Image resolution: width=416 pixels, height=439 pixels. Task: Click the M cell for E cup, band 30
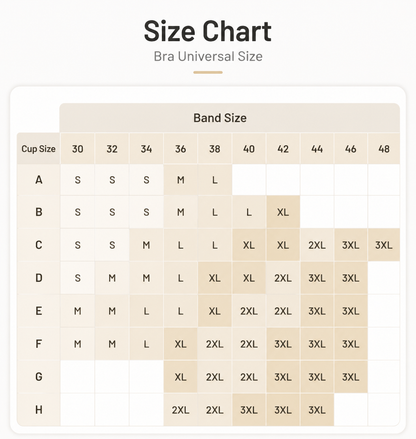[x=78, y=311]
